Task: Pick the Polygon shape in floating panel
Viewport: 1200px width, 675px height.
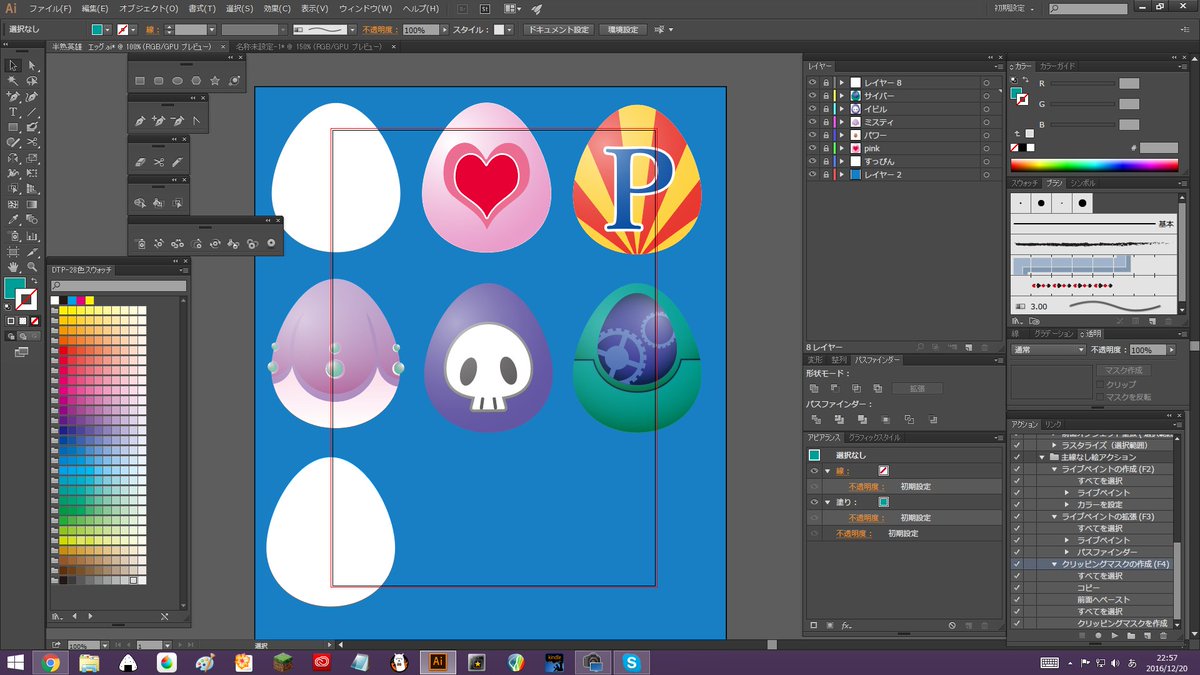Action: (196, 80)
